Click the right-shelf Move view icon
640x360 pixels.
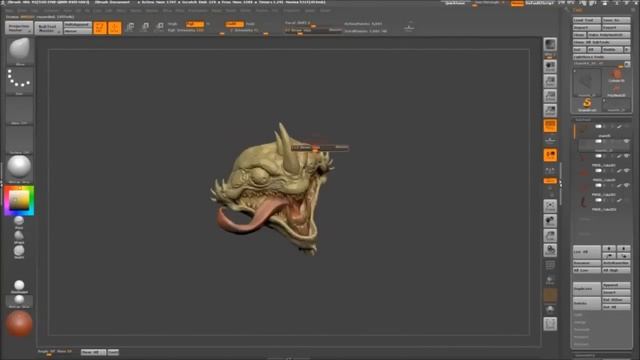point(550,220)
